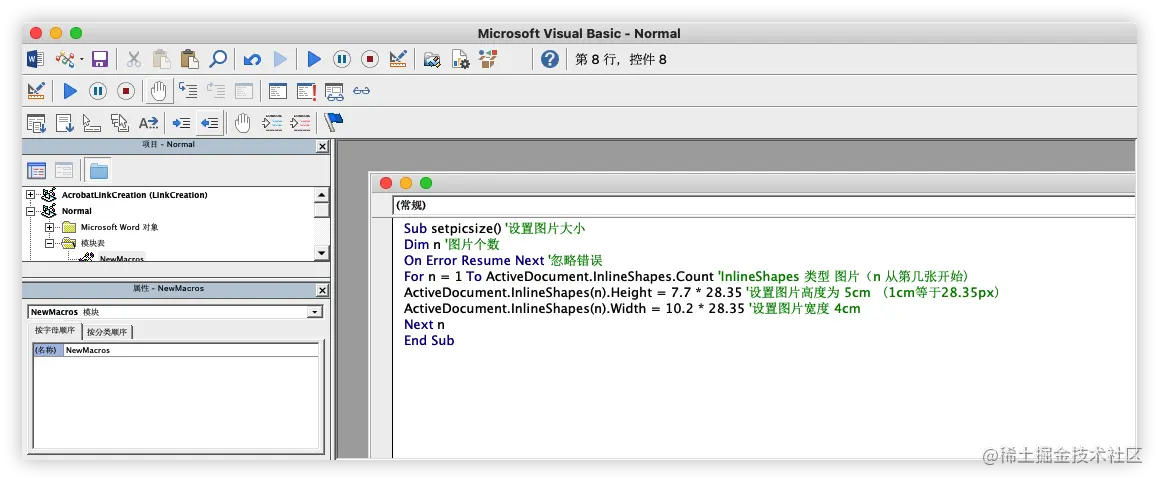Open the Project Explorer icon
Viewport: 1159px width, 482px height.
point(432,59)
